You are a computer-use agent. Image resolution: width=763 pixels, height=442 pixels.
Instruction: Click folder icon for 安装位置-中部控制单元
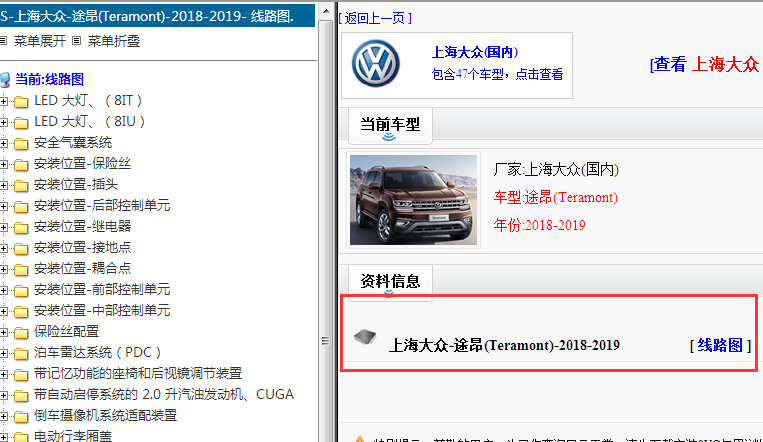point(21,312)
